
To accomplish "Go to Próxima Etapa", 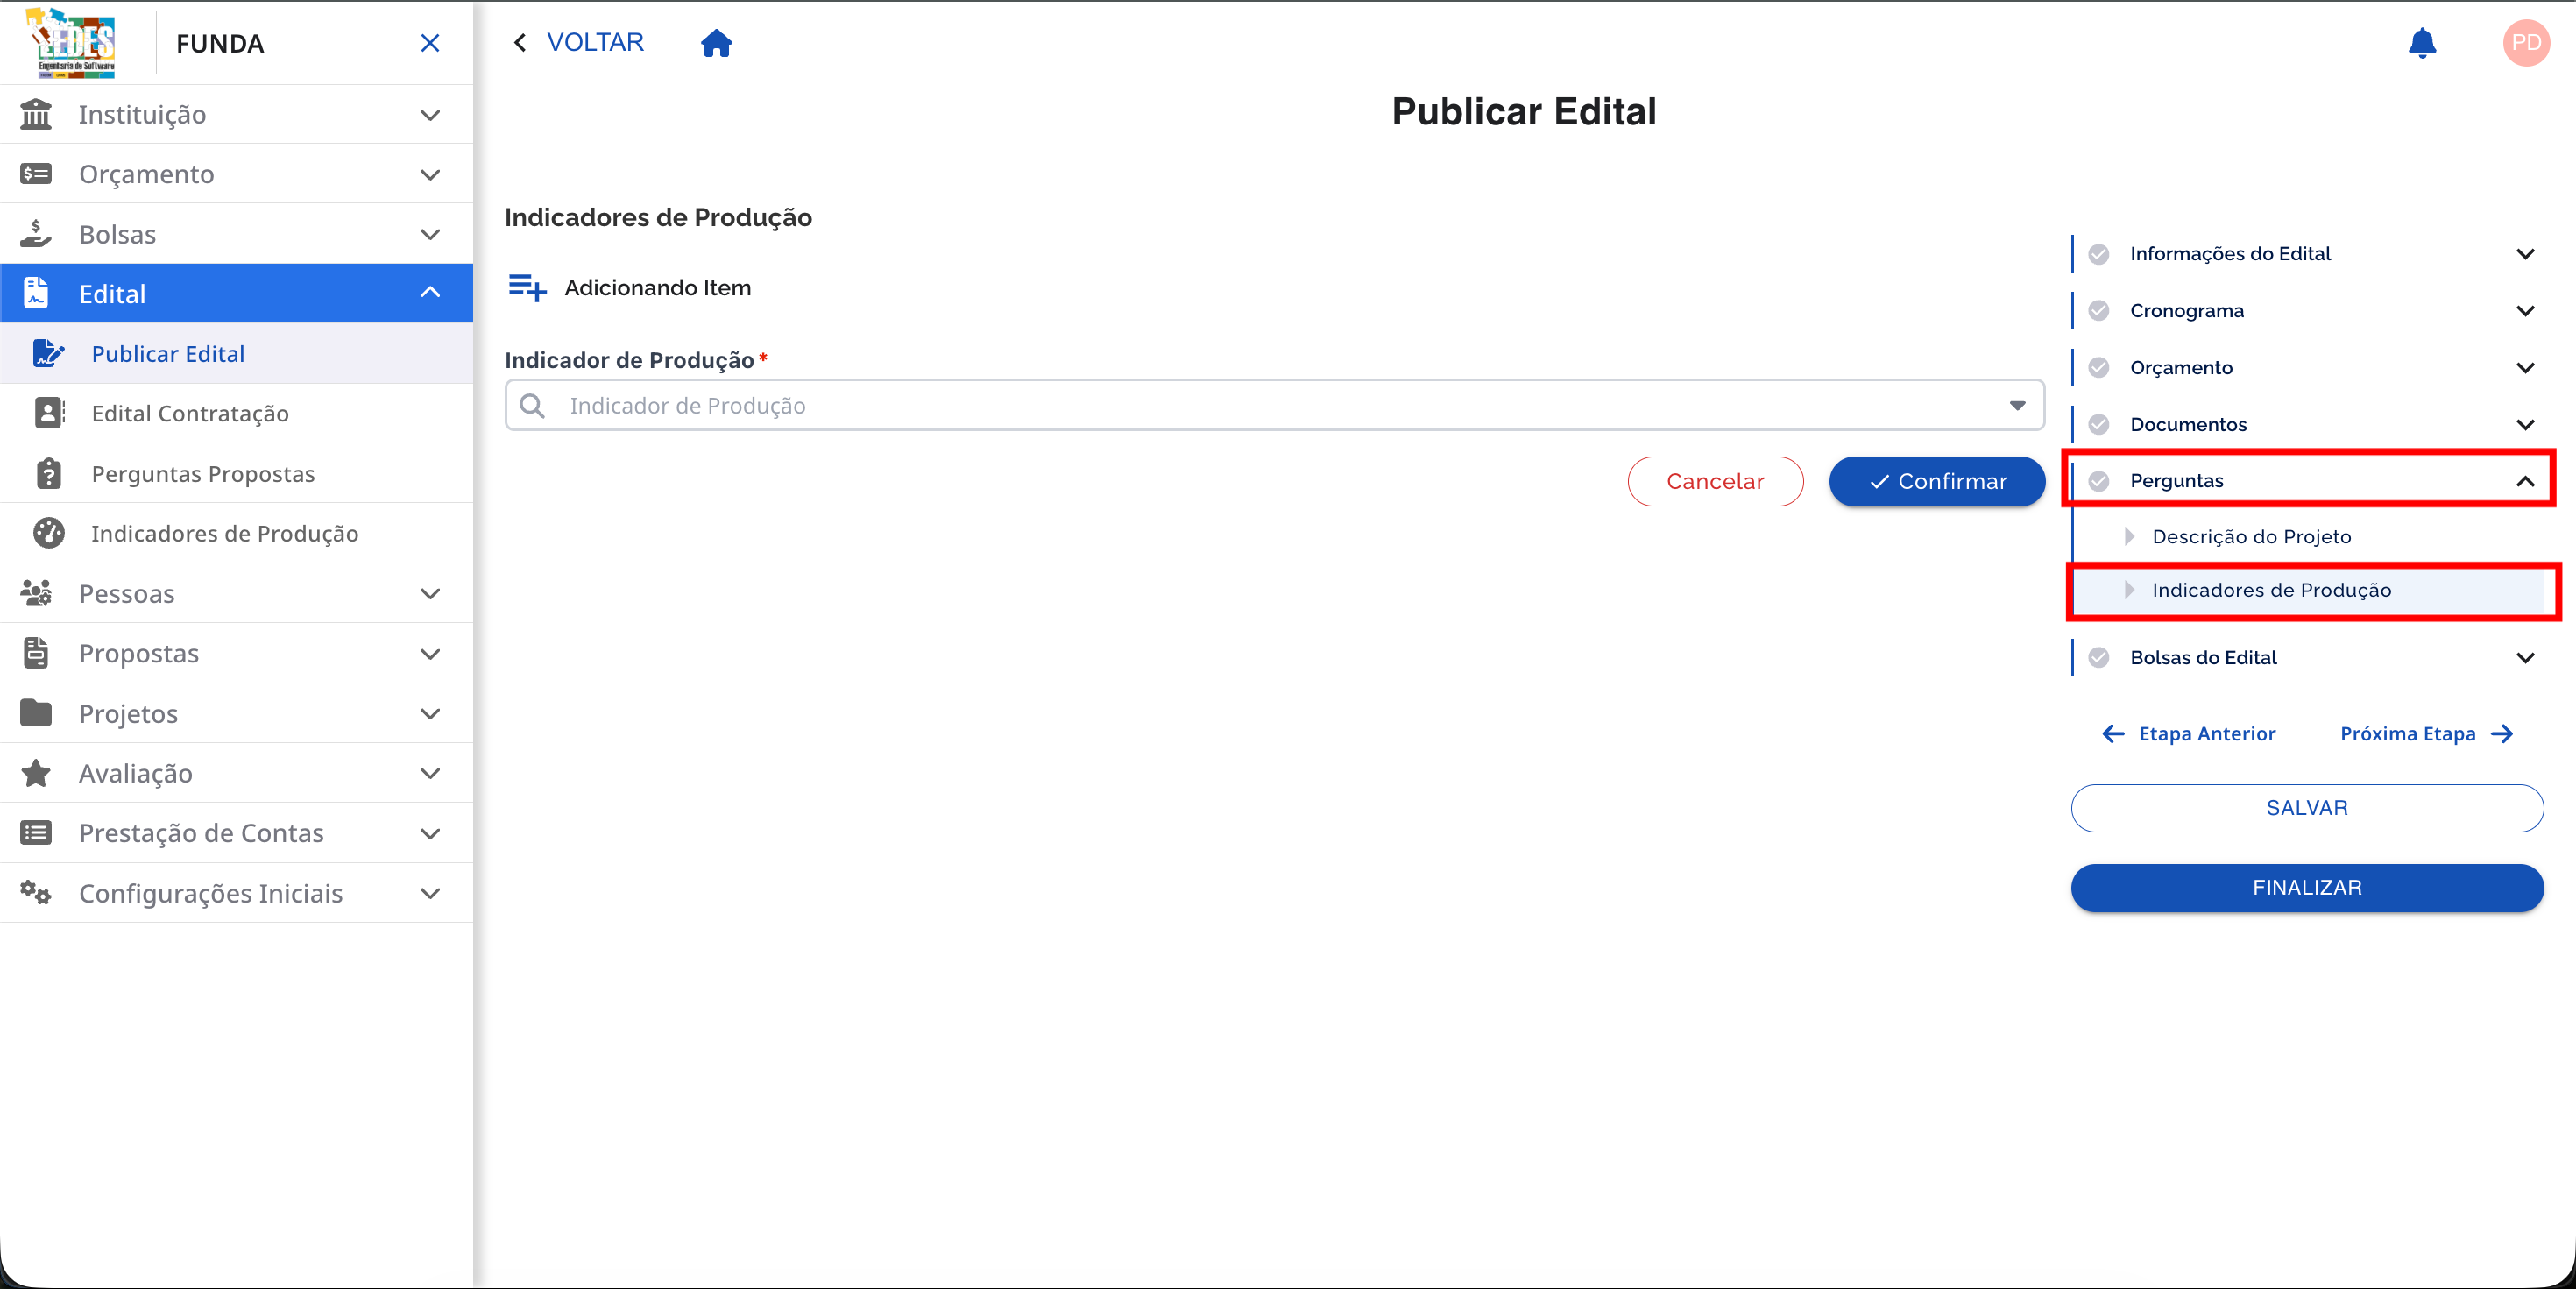I will pos(2426,734).
